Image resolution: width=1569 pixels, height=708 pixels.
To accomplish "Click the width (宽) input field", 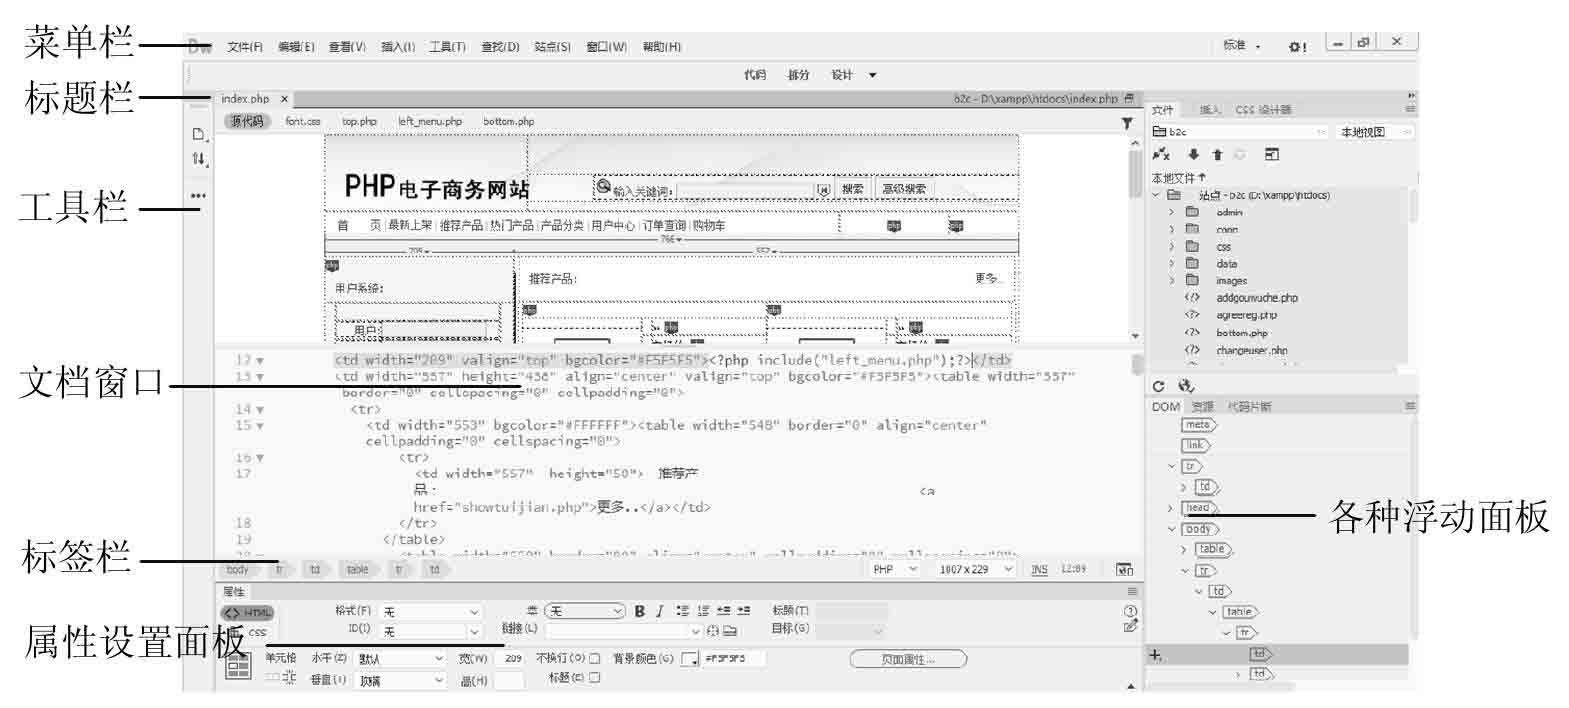I will pyautogui.click(x=509, y=659).
